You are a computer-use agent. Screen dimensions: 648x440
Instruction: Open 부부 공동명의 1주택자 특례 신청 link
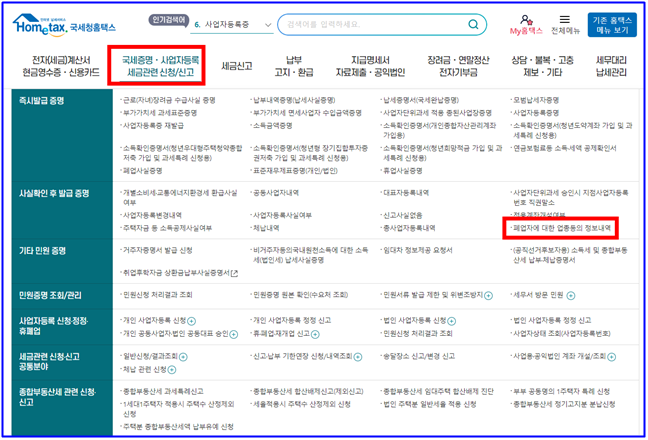click(x=561, y=391)
